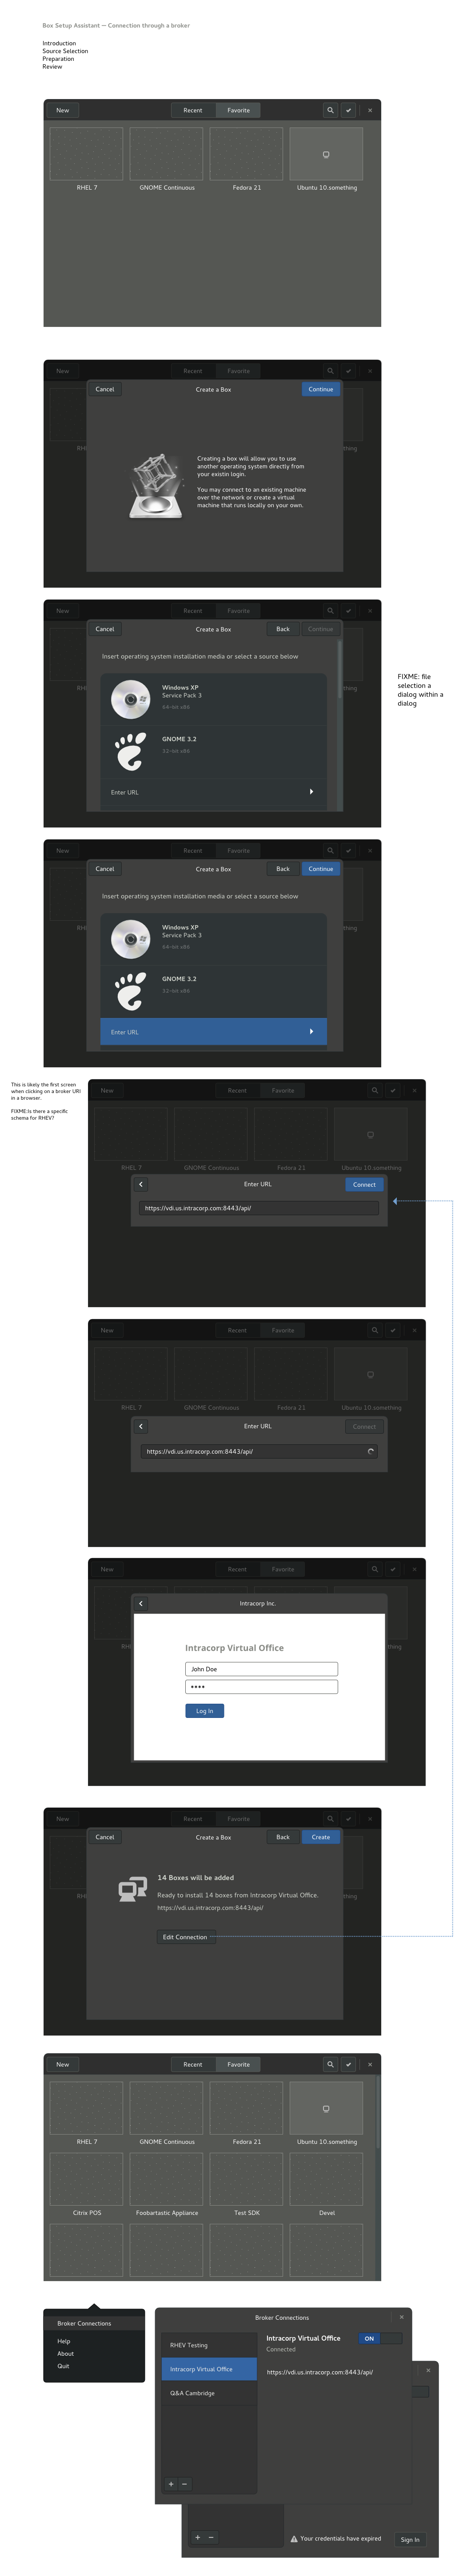Cancel the Create a Box intro dialog
The height and width of the screenshot is (2576, 455).
pyautogui.click(x=105, y=389)
